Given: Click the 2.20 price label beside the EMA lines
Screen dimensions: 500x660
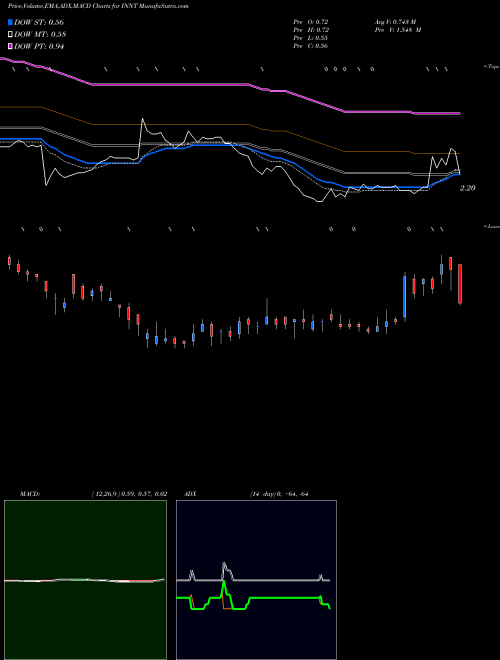Looking at the screenshot, I should coord(467,188).
